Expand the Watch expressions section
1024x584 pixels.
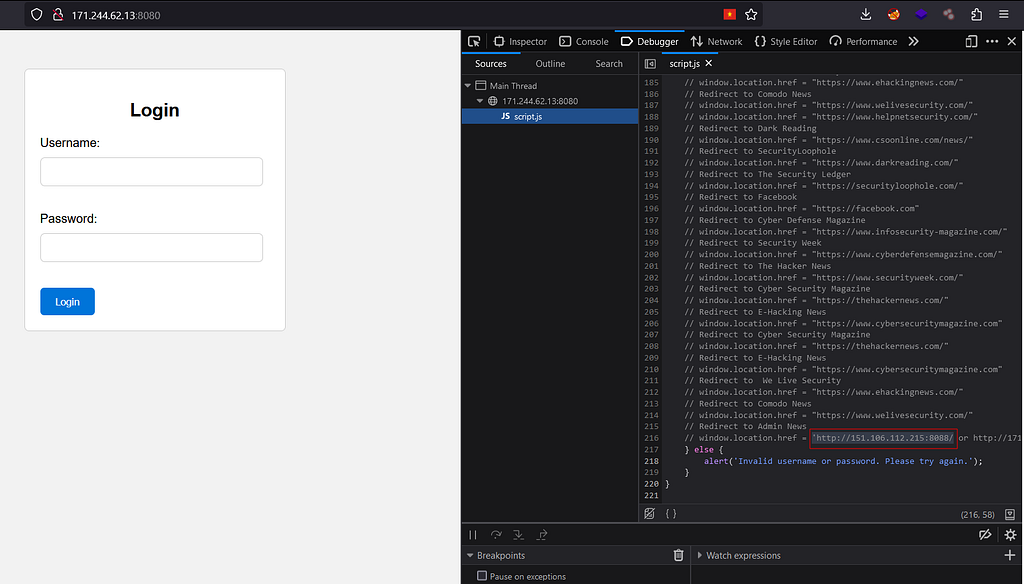coord(699,555)
